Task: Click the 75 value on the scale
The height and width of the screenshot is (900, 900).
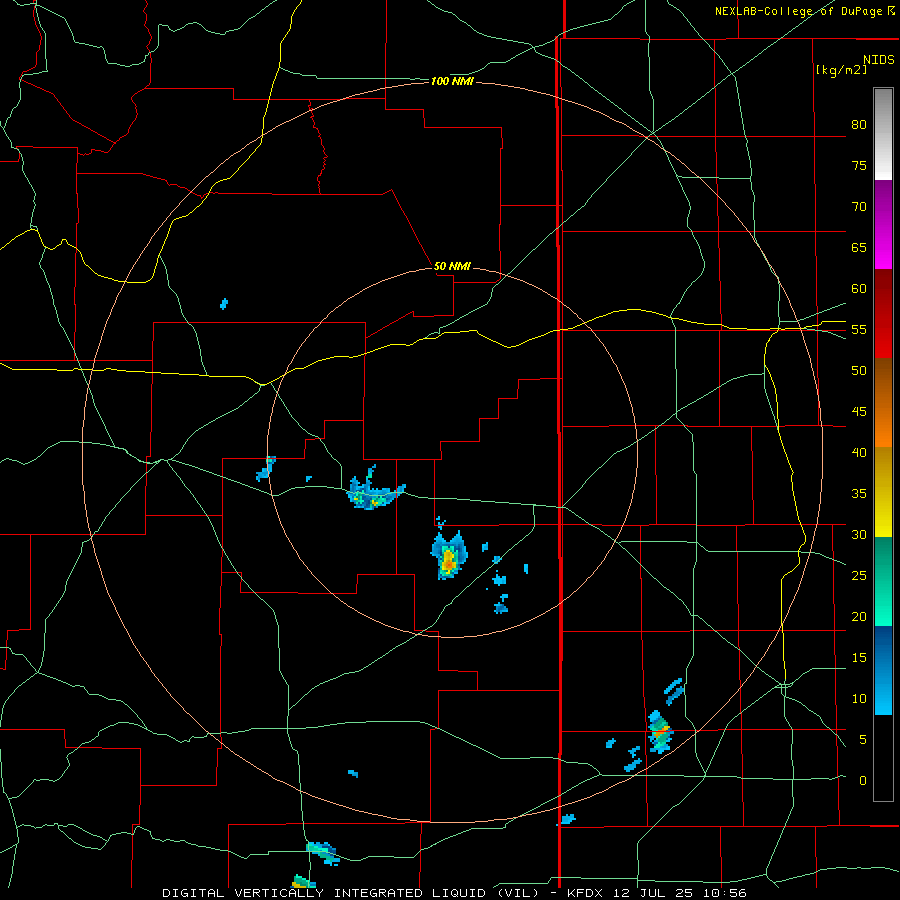Action: point(859,166)
